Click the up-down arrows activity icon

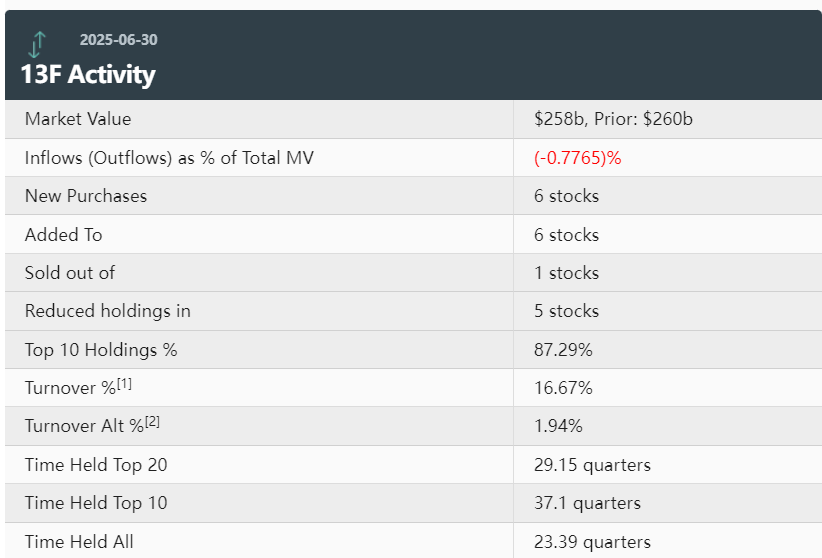[37, 45]
